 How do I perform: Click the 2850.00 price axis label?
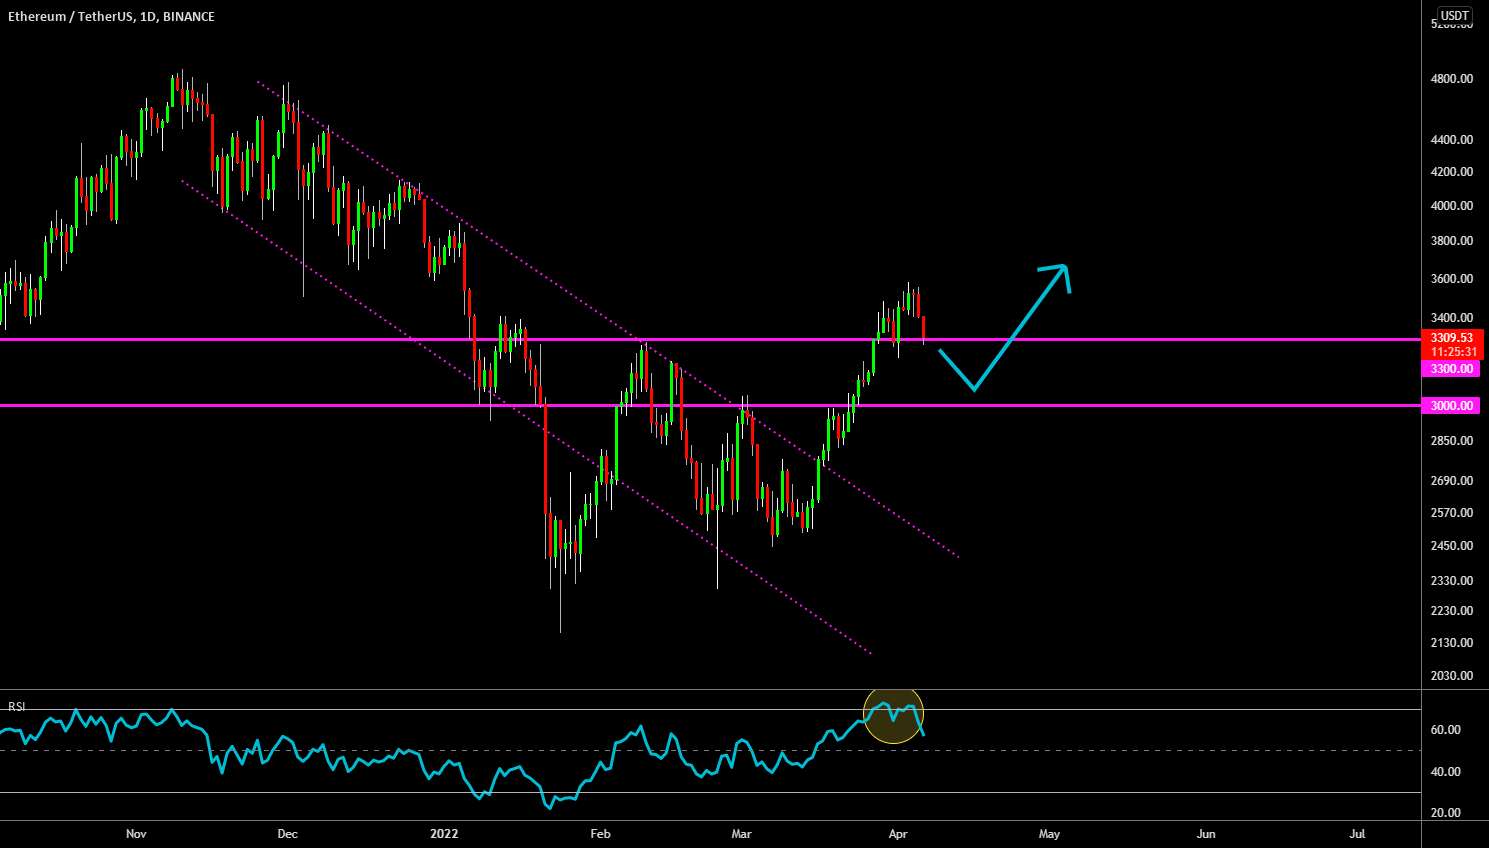[x=1452, y=441]
